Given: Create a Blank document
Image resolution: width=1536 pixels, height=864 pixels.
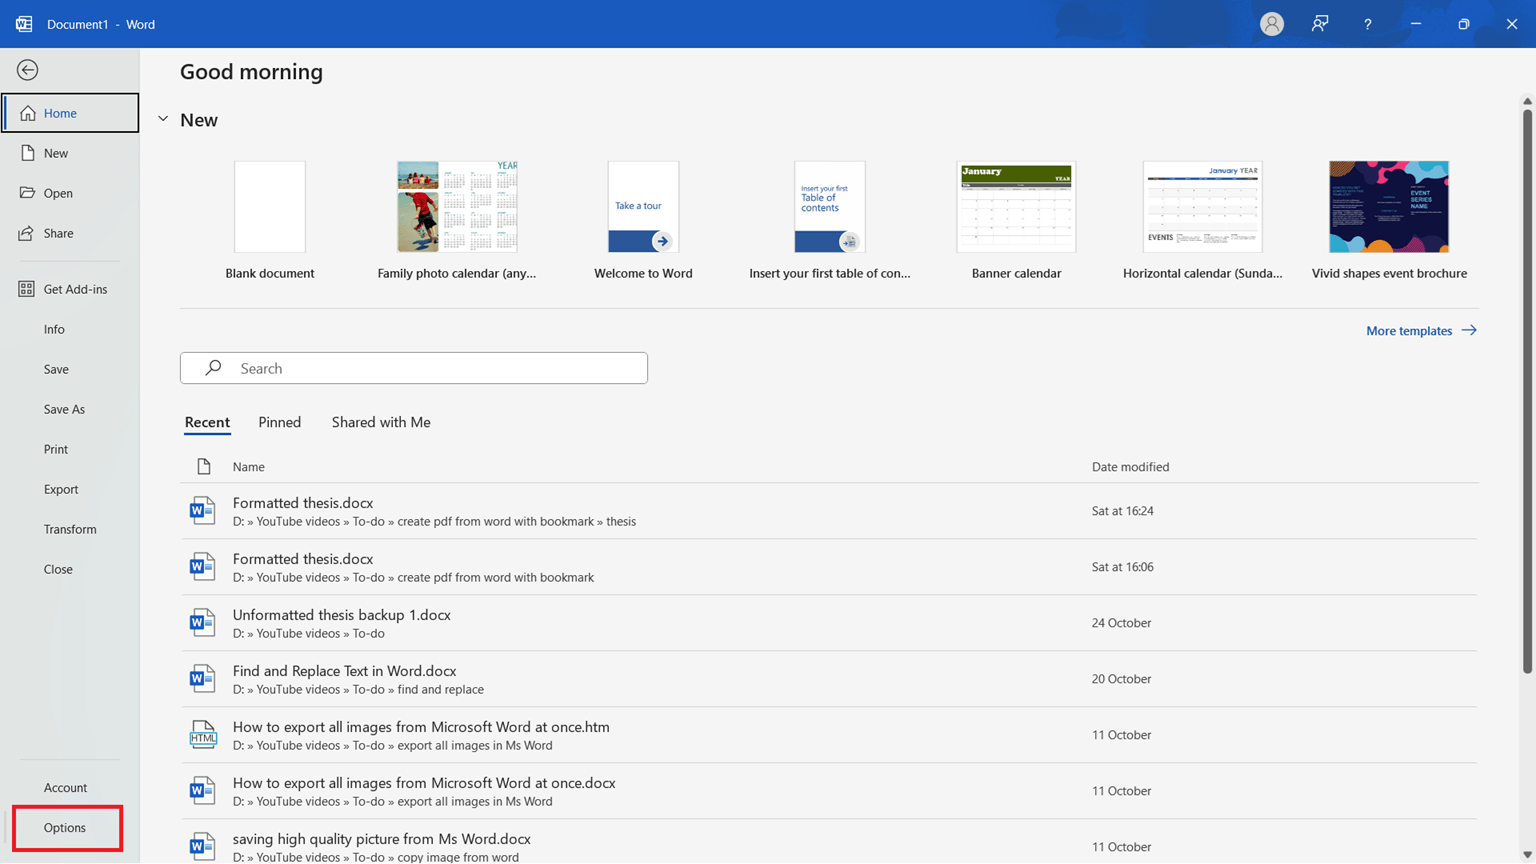Looking at the screenshot, I should (270, 220).
